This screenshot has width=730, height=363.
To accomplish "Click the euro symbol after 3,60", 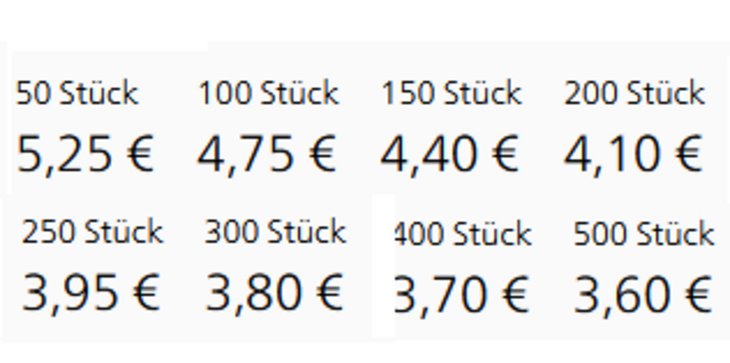I will coord(697,295).
